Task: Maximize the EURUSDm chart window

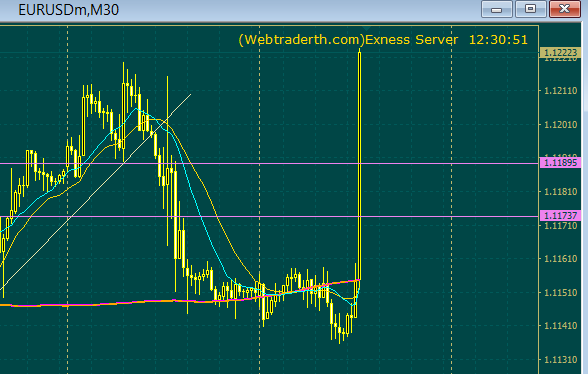Action: coord(531,9)
